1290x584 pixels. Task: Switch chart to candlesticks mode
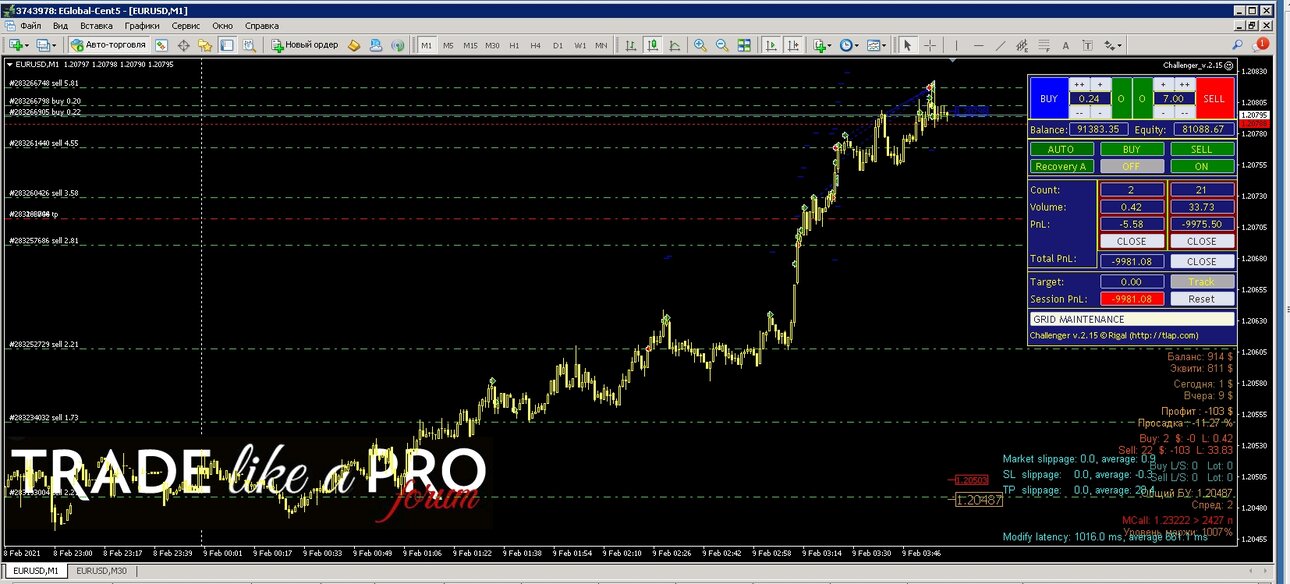tap(652, 45)
